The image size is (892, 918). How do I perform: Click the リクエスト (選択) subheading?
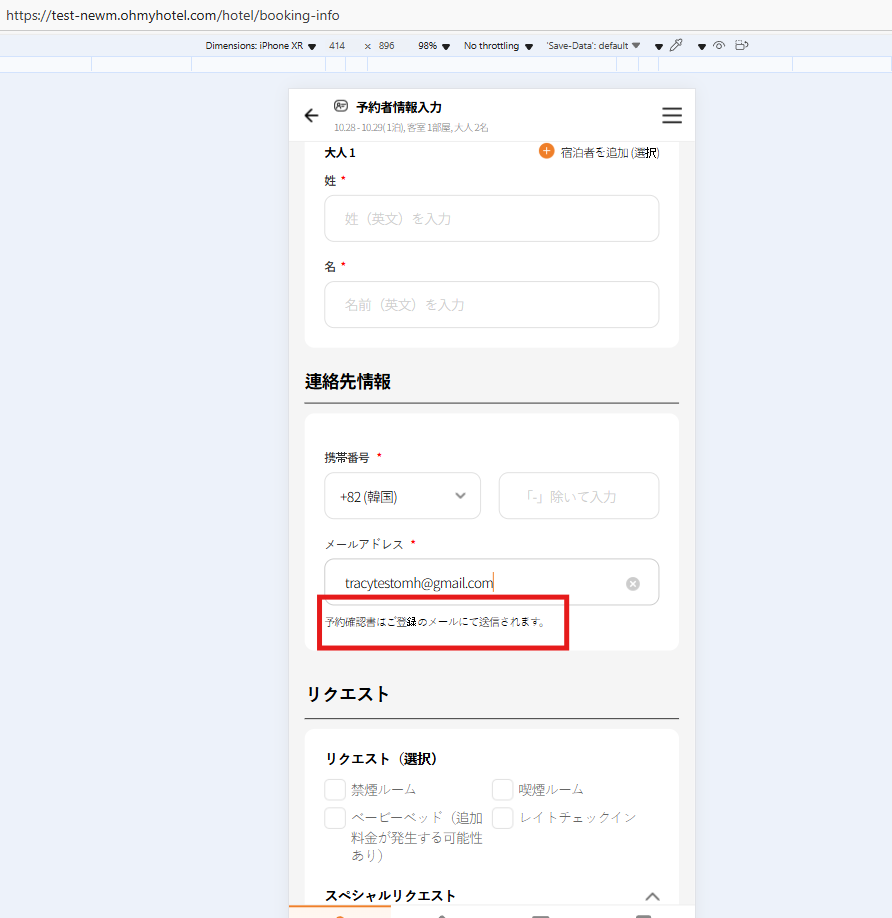pos(381,759)
